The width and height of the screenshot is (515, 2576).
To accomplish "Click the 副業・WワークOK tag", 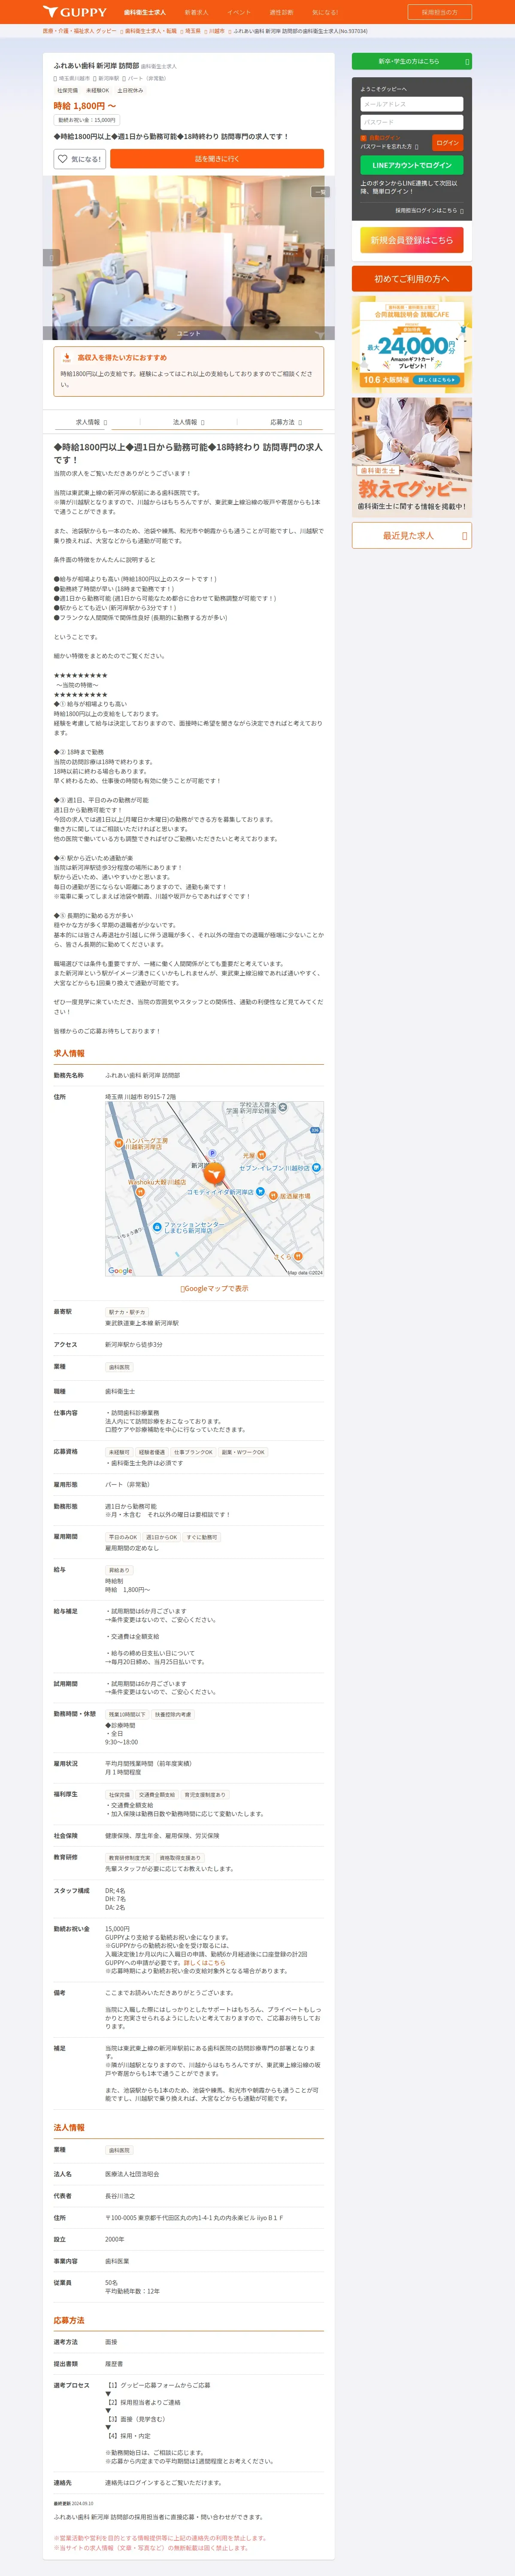I will coord(243,1452).
